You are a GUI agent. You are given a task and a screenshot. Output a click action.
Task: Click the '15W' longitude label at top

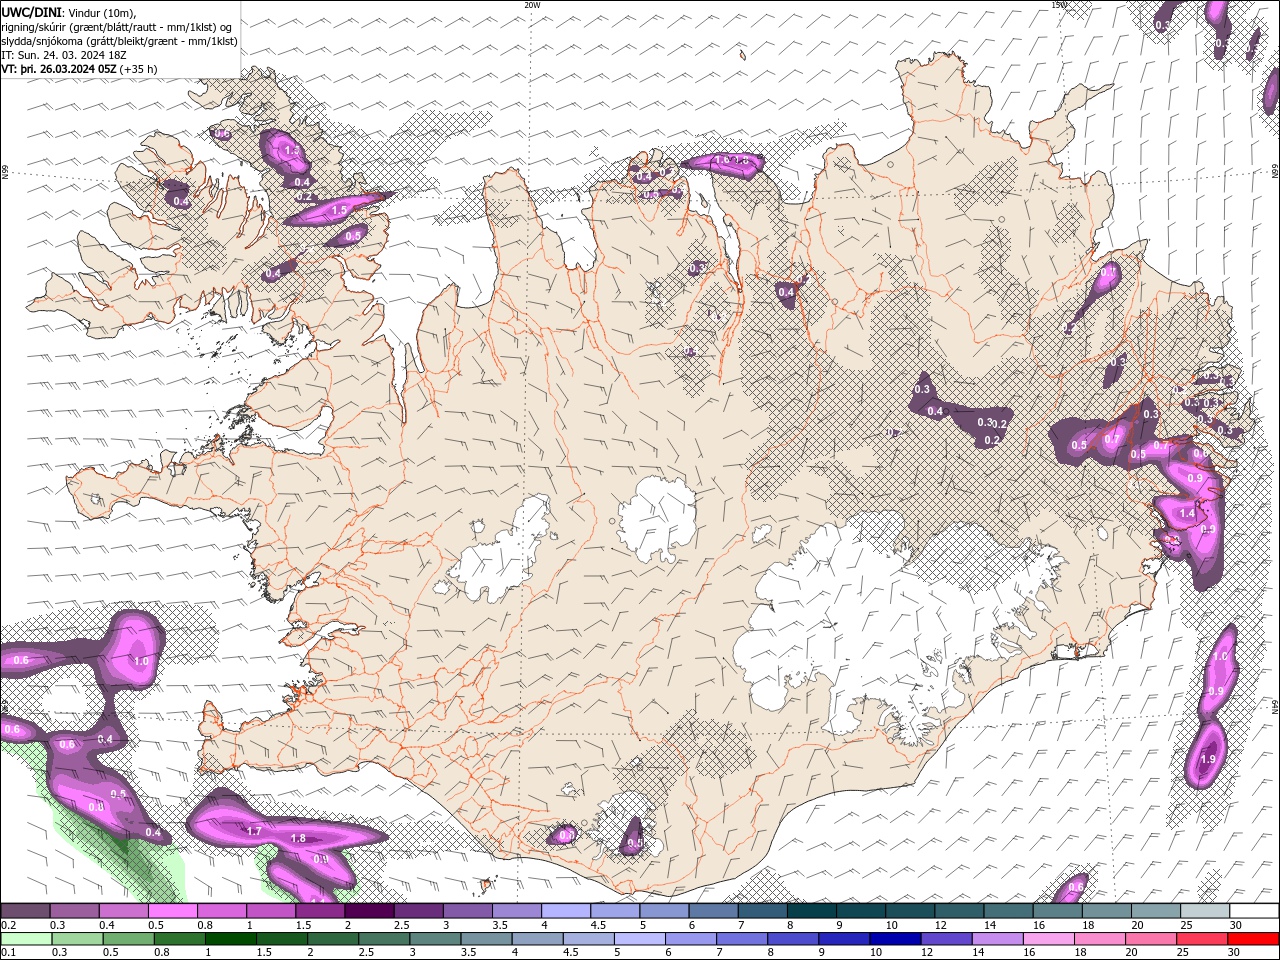click(x=1059, y=5)
